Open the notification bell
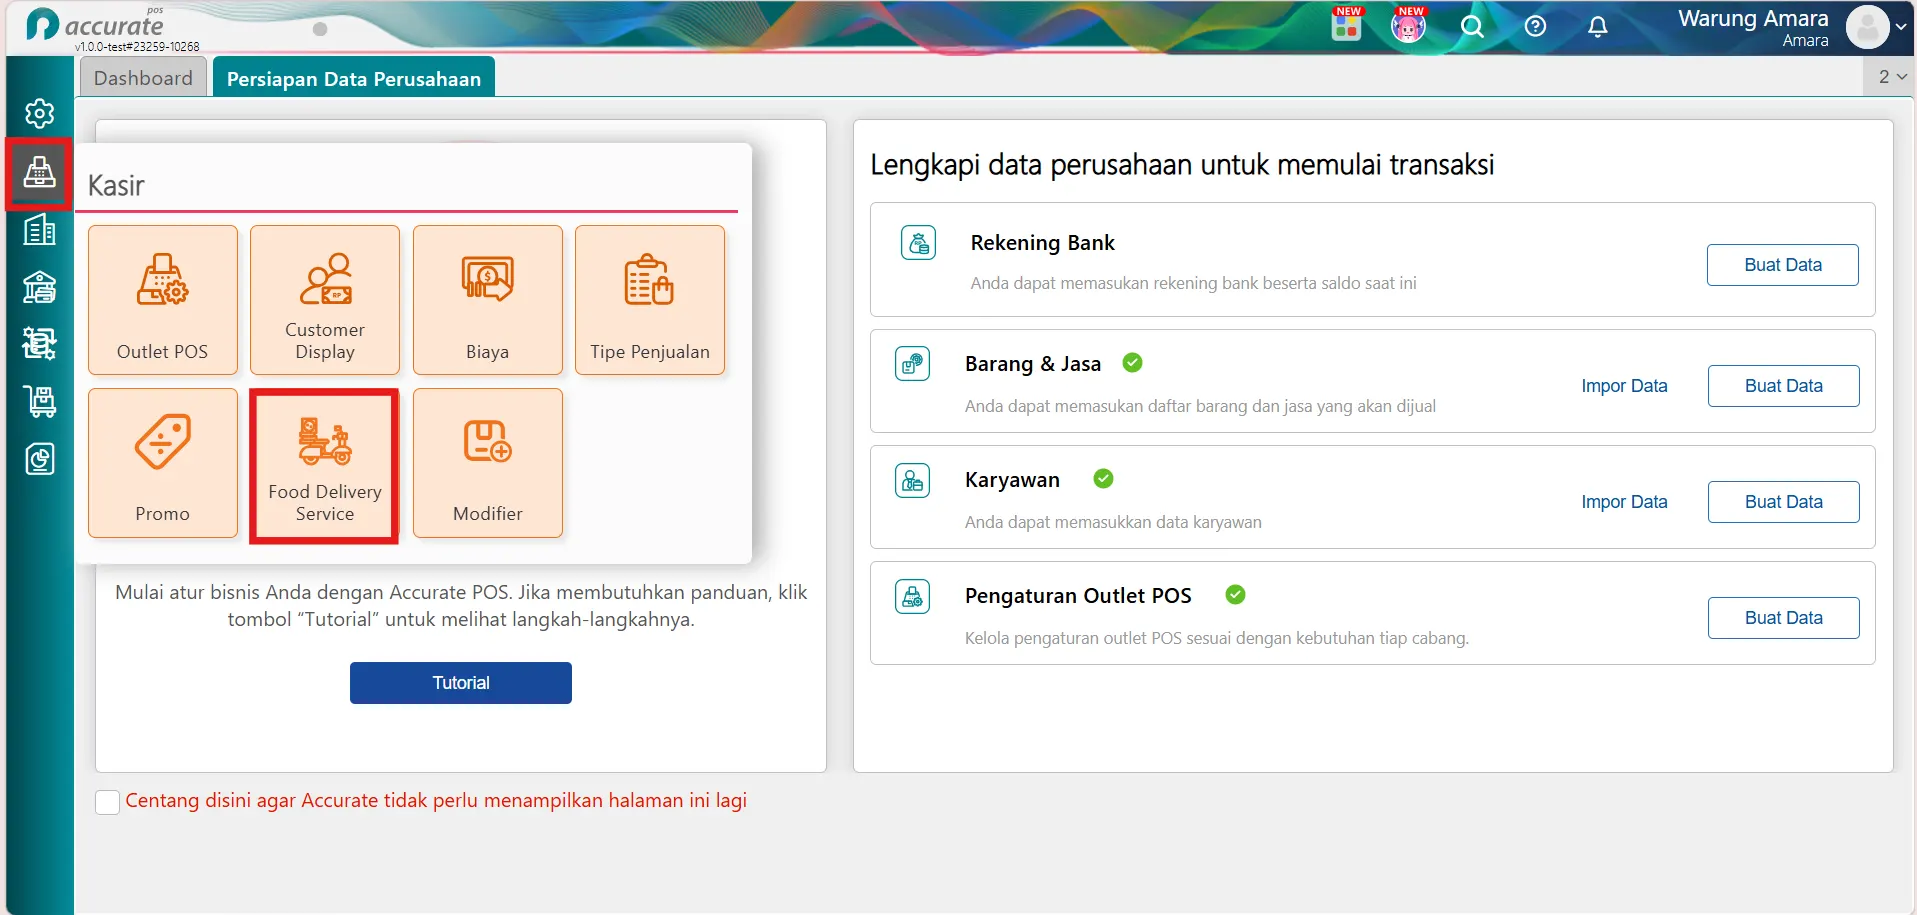 [1598, 27]
